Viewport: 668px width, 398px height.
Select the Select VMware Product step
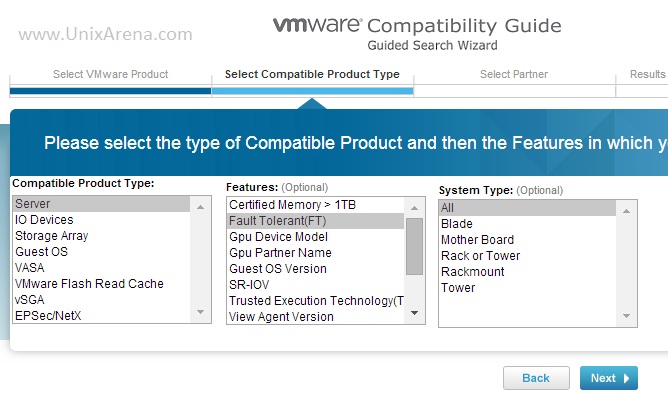110,74
